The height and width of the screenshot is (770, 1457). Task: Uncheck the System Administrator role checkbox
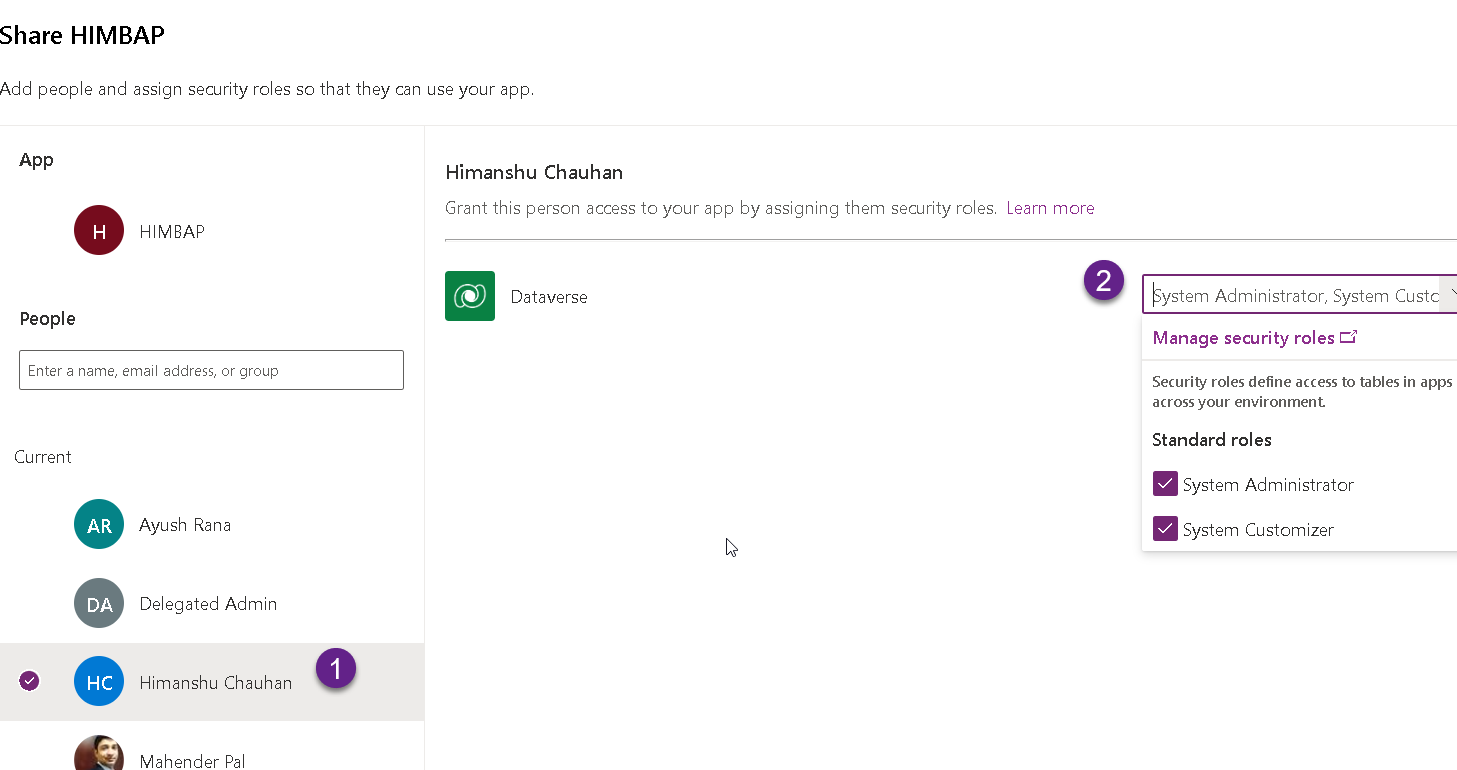point(1165,485)
